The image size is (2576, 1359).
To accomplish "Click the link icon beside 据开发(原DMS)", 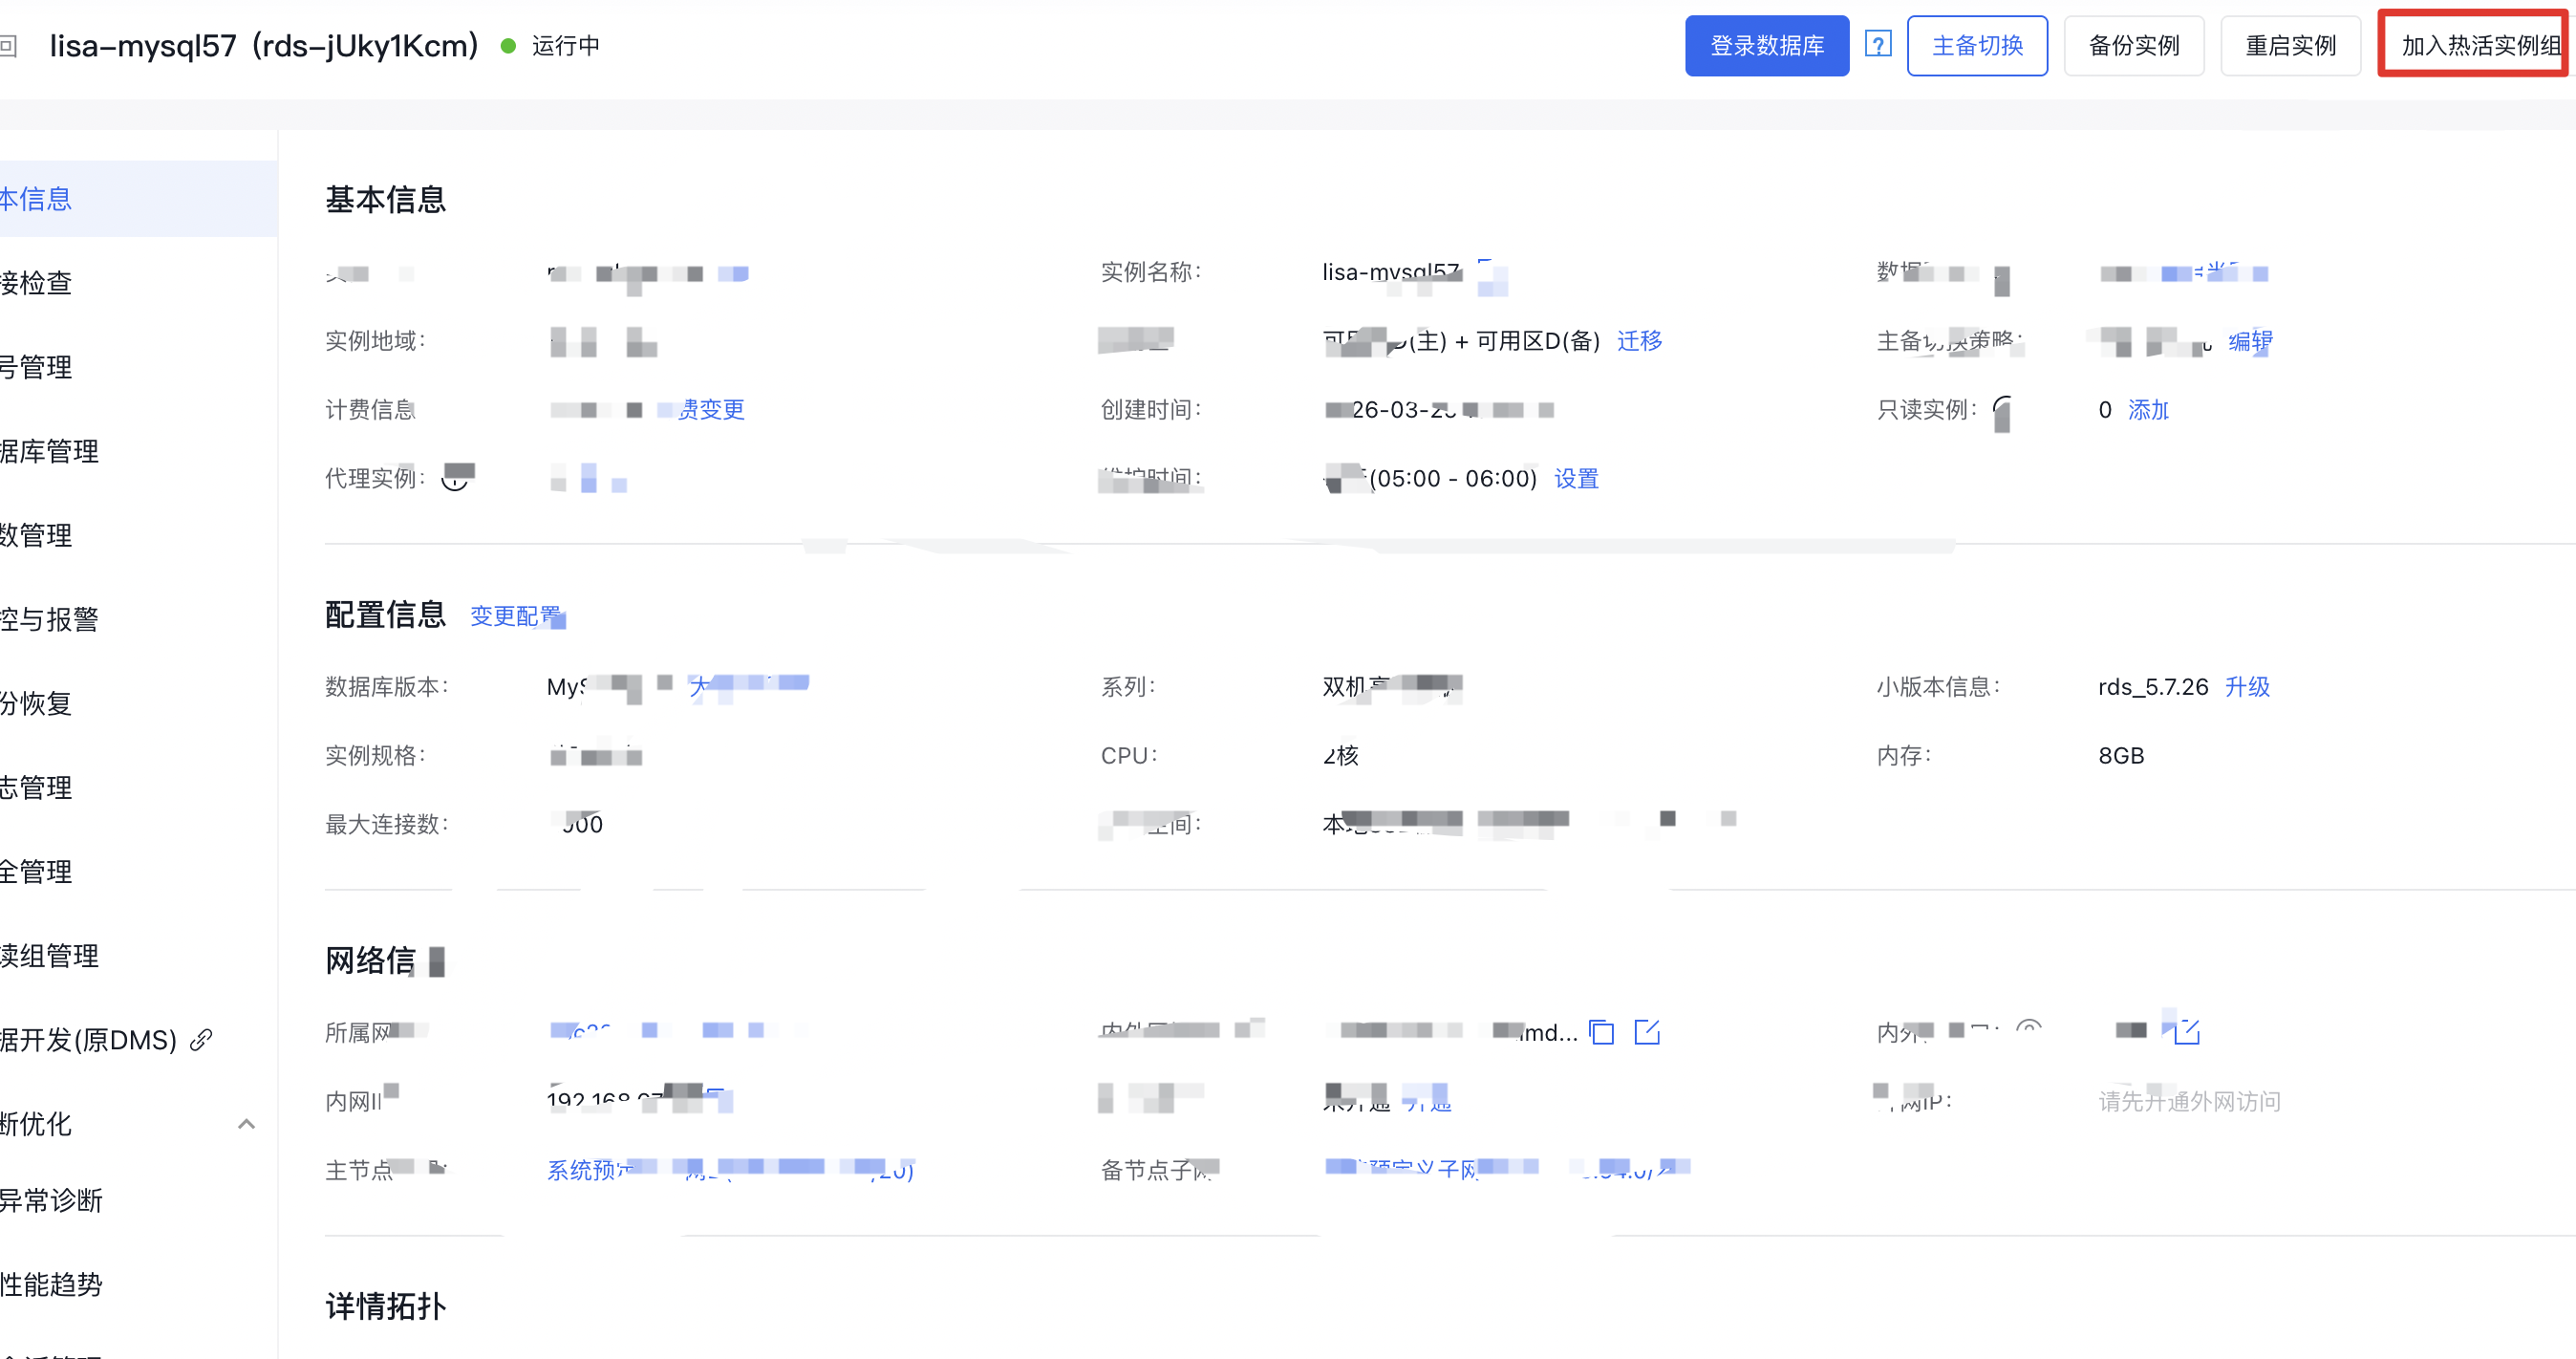I will coord(201,1040).
